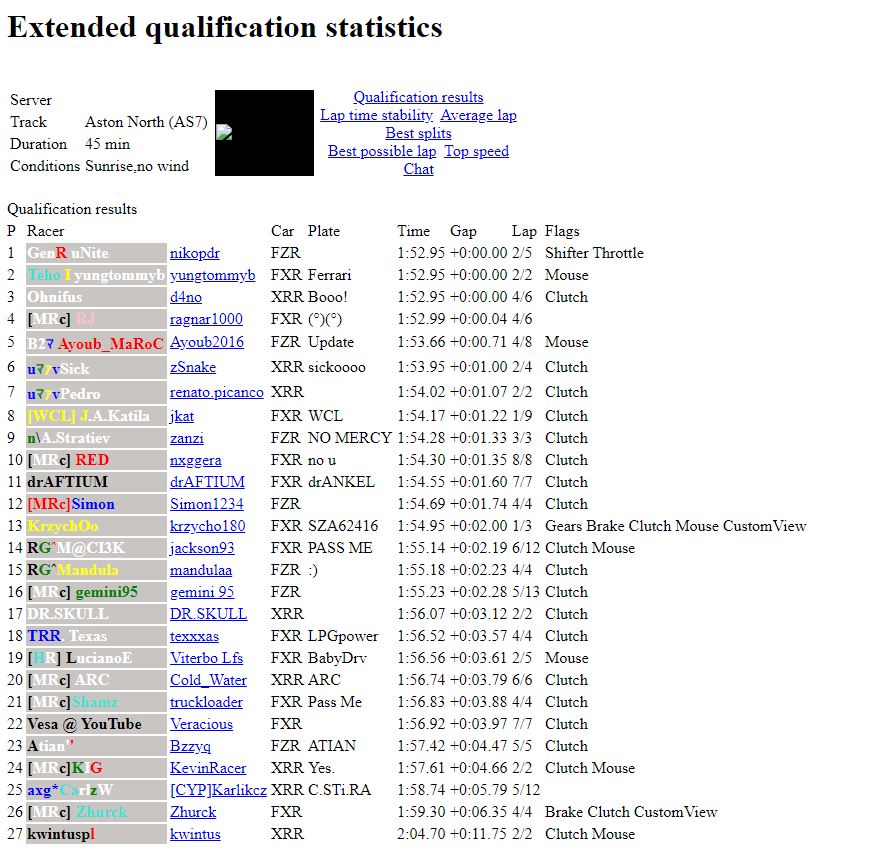Open Ayoub2016 racer link
Screen dimensions: 896x858
coord(207,342)
